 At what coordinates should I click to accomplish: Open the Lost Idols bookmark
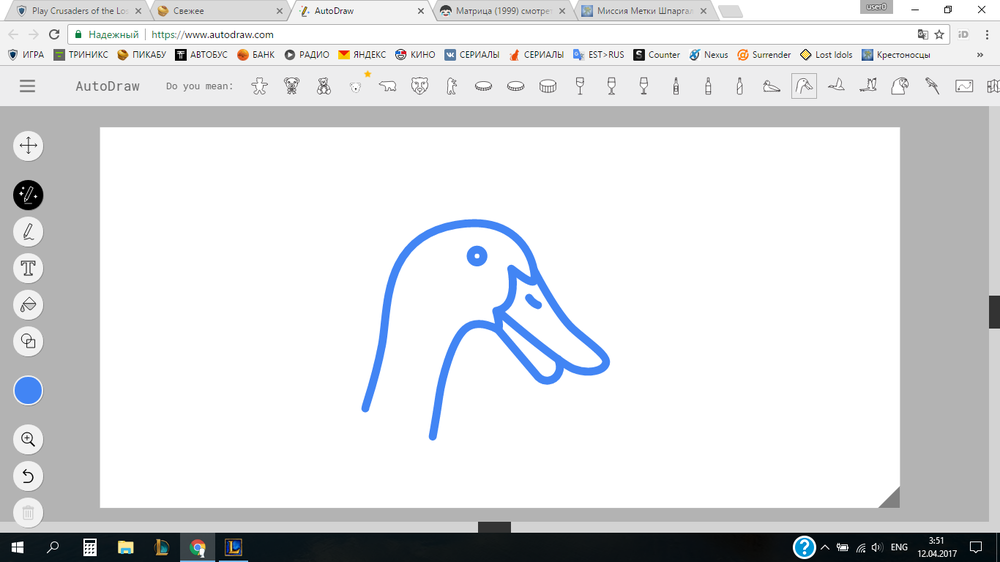pyautogui.click(x=826, y=55)
